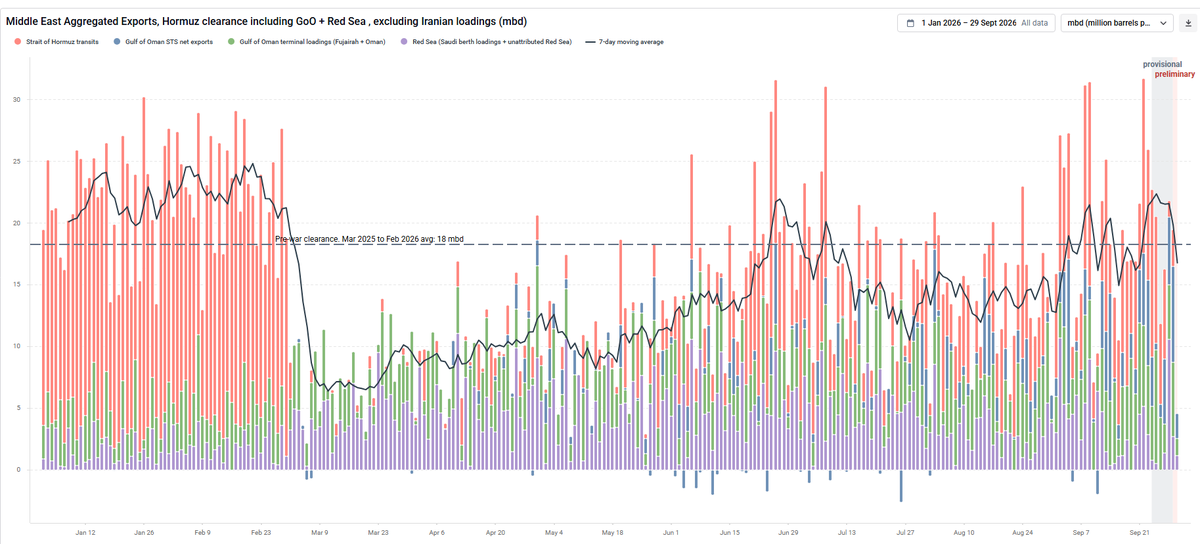Image resolution: width=1200 pixels, height=544 pixels.
Task: Click the 10 y-axis value
Action: (x=16, y=347)
